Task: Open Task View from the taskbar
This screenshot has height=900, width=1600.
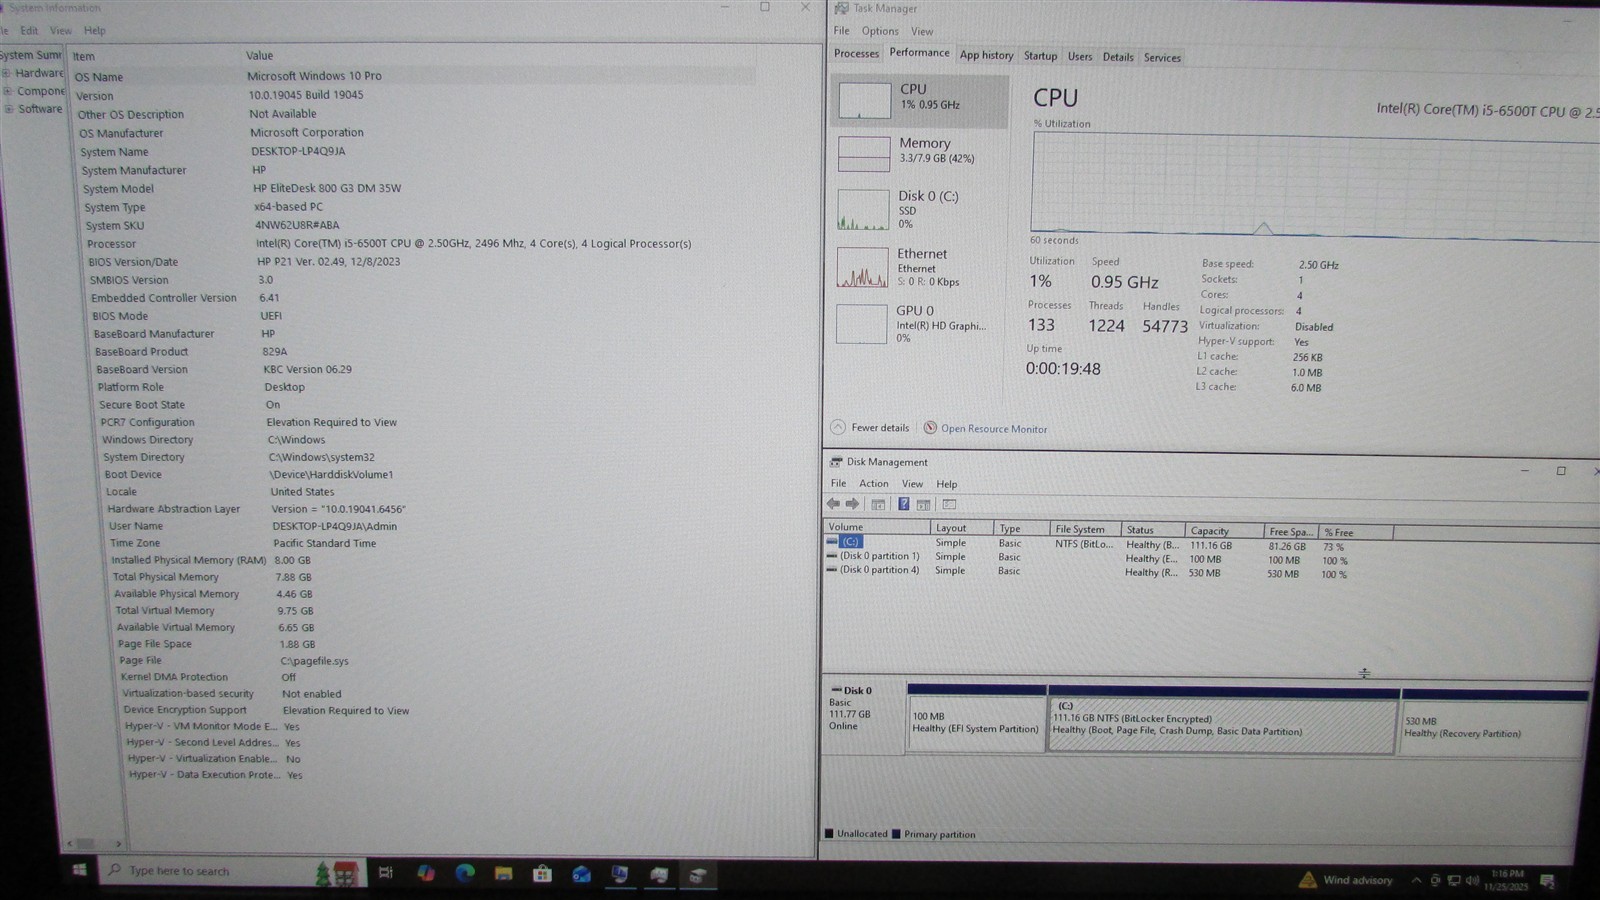Action: (386, 873)
